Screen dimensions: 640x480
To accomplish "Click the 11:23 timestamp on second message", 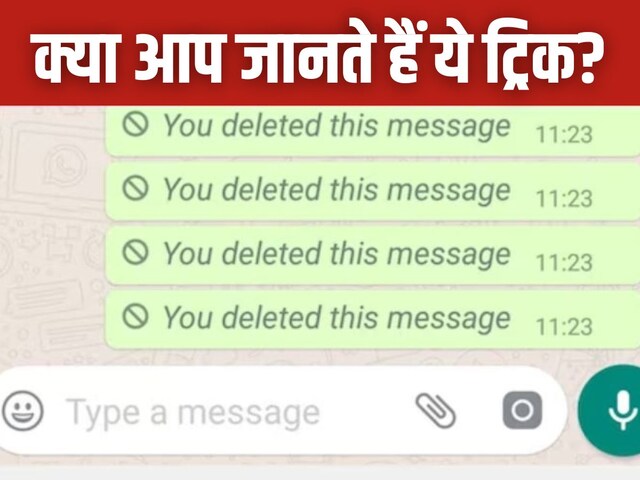I will click(564, 199).
